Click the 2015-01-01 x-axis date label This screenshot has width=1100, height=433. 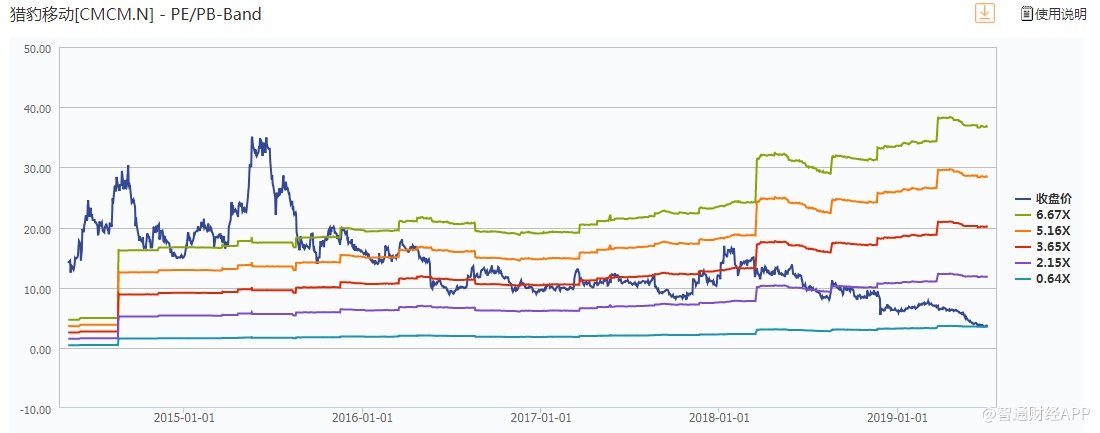(x=184, y=417)
